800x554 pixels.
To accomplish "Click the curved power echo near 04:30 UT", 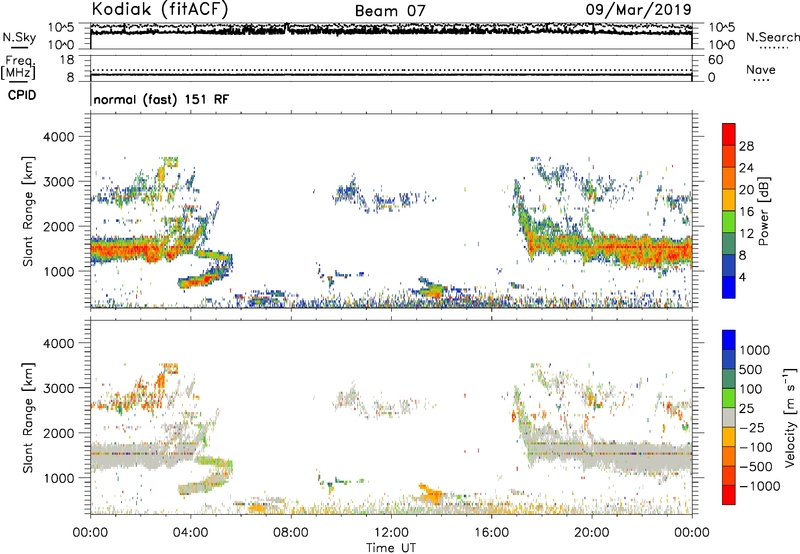I will pyautogui.click(x=207, y=269).
